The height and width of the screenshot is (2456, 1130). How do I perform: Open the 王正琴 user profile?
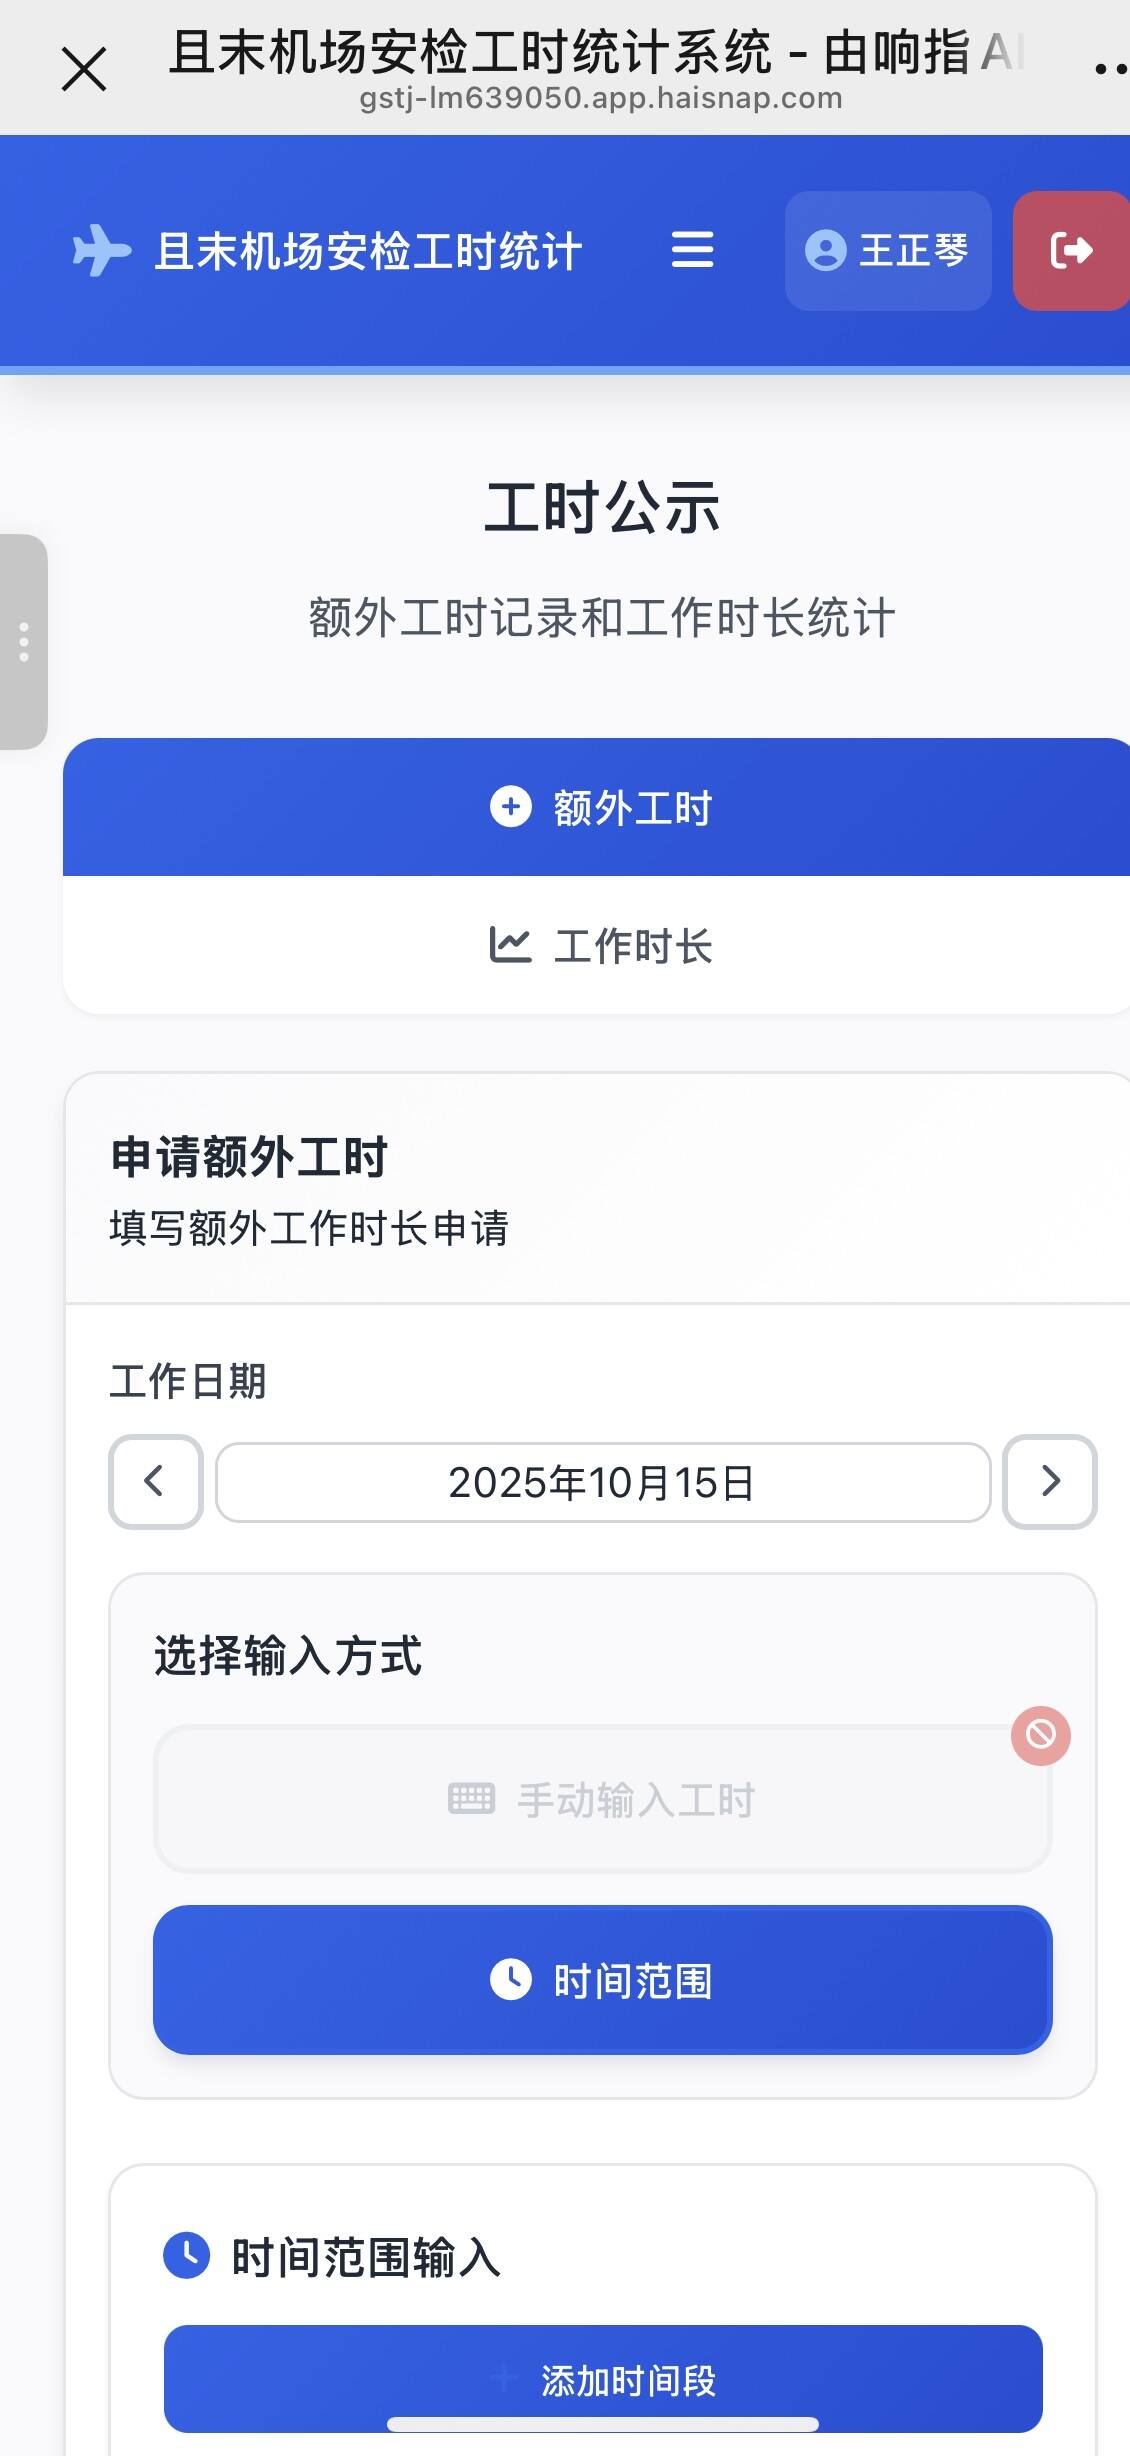[x=888, y=250]
